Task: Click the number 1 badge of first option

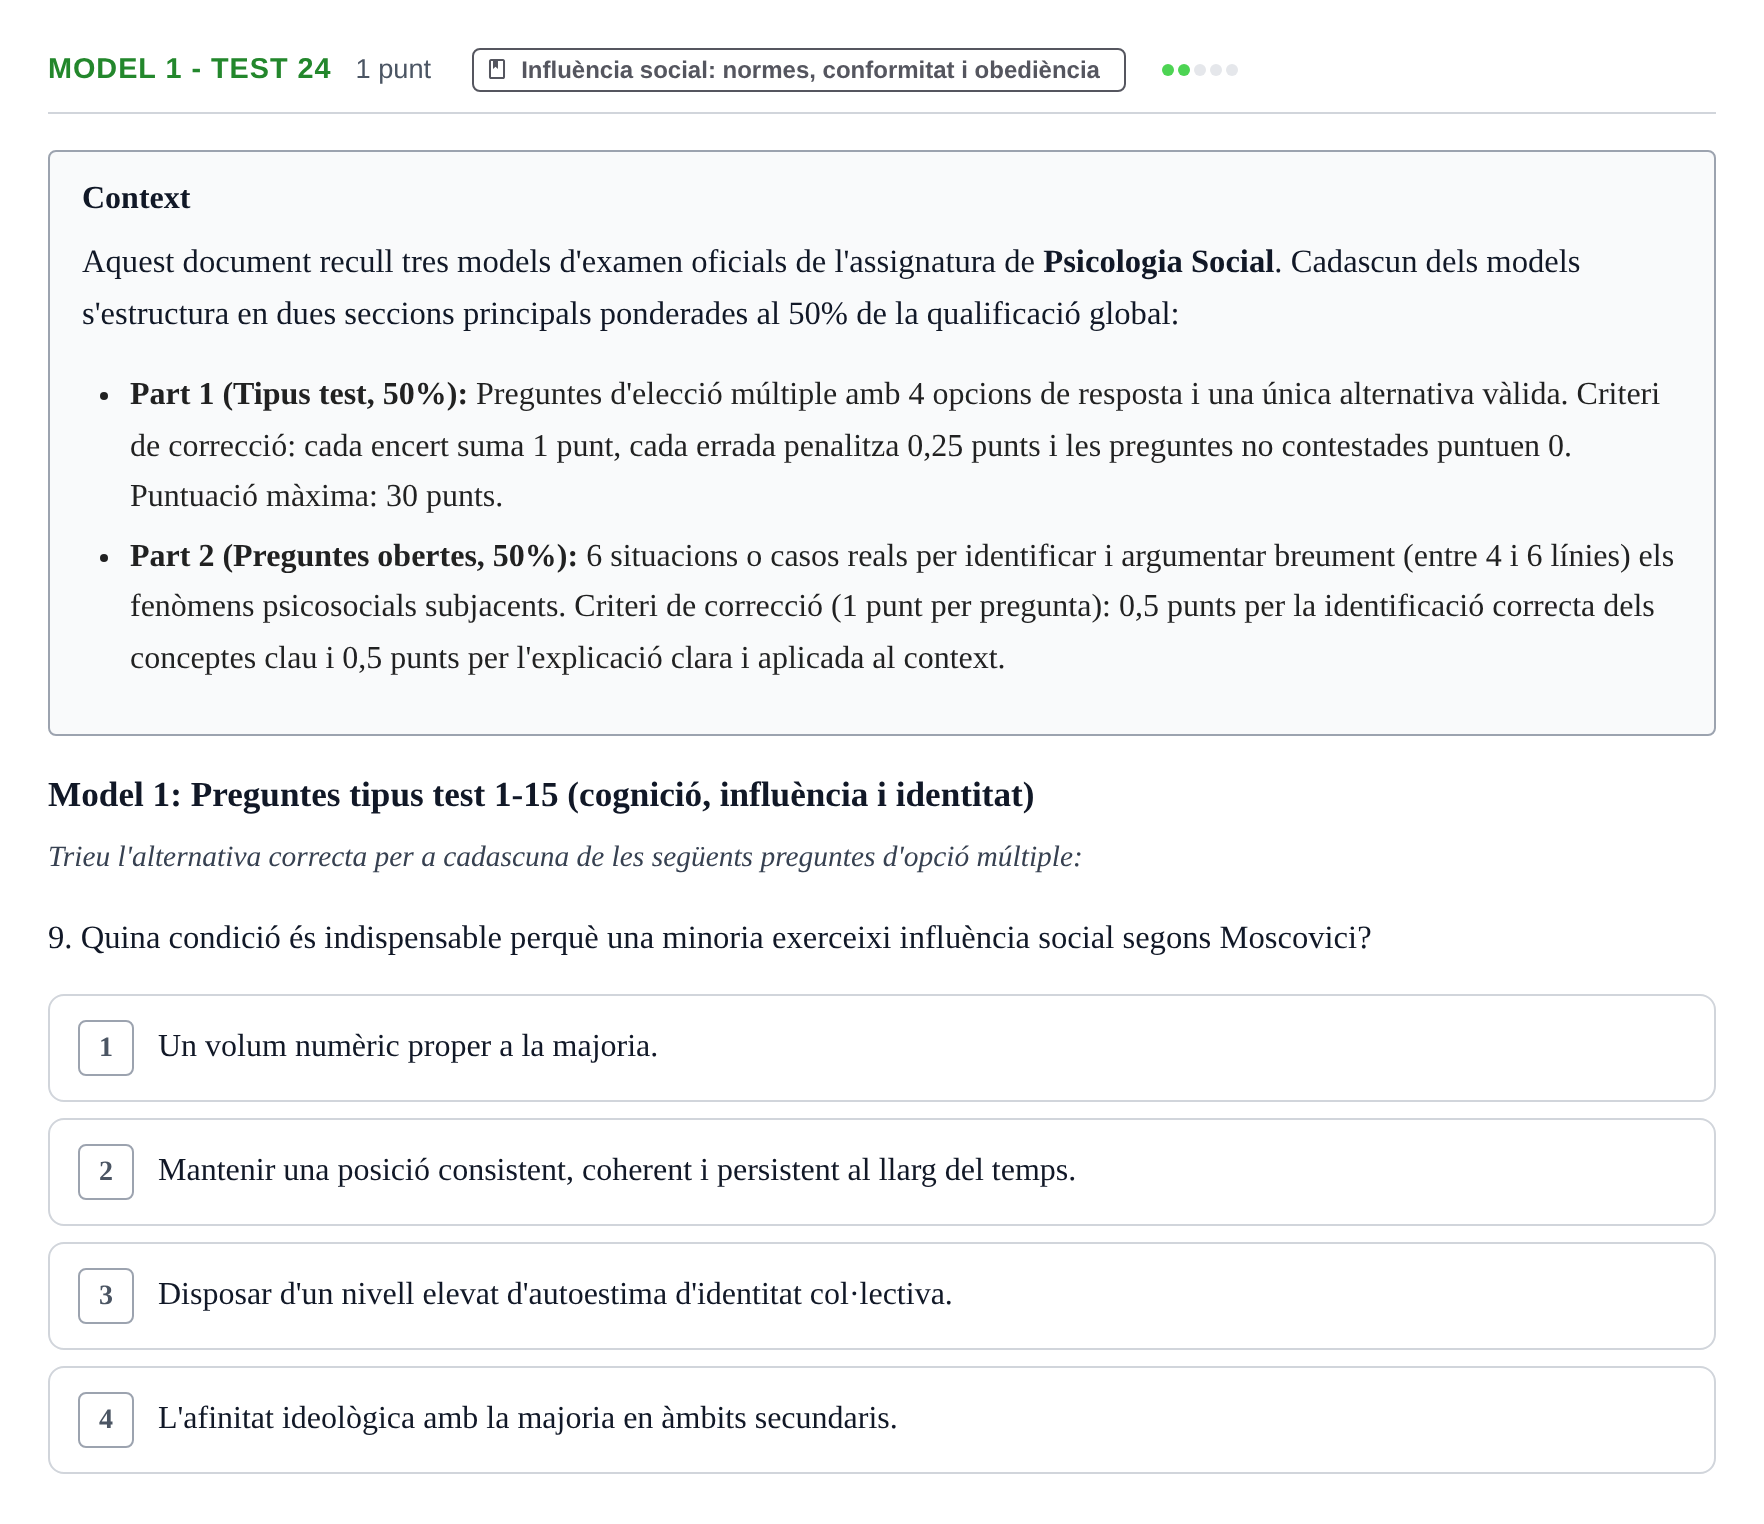Action: [x=106, y=1047]
